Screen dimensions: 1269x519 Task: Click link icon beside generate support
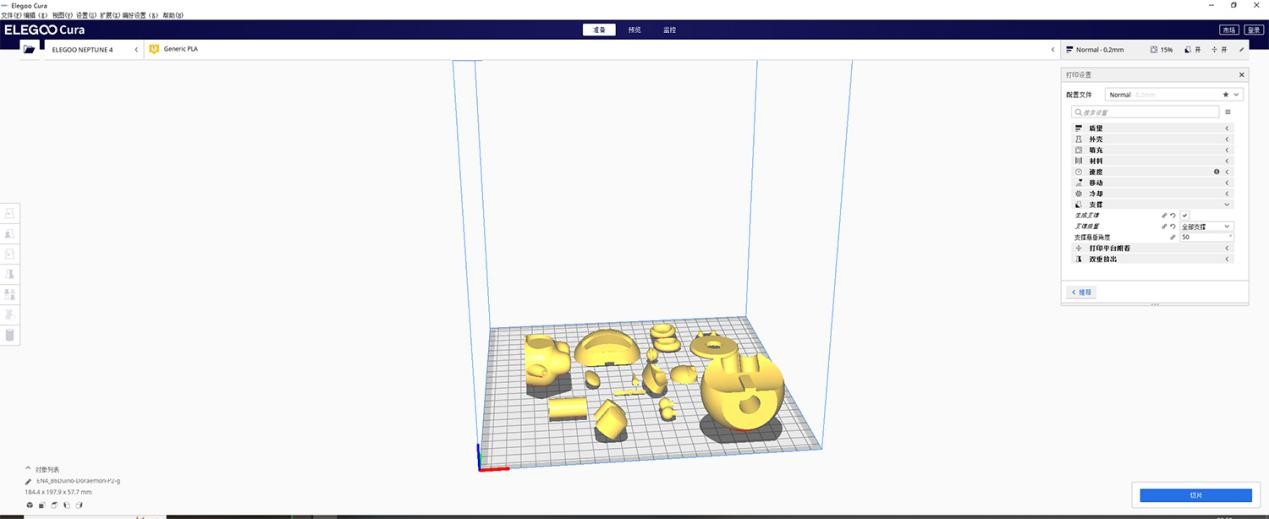(1164, 215)
